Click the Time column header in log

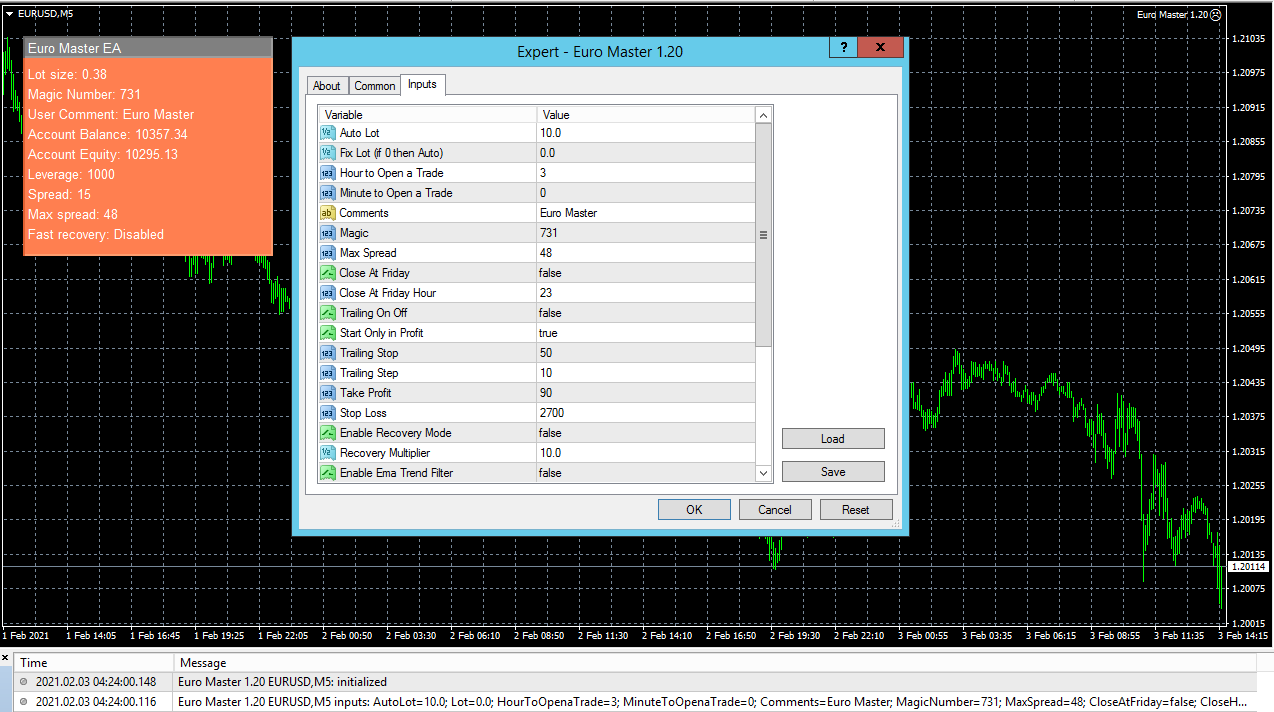(94, 662)
